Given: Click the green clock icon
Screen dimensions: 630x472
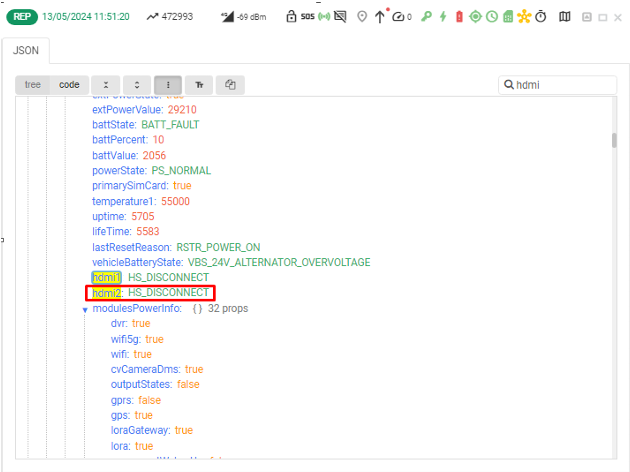Looking at the screenshot, I should point(491,17).
